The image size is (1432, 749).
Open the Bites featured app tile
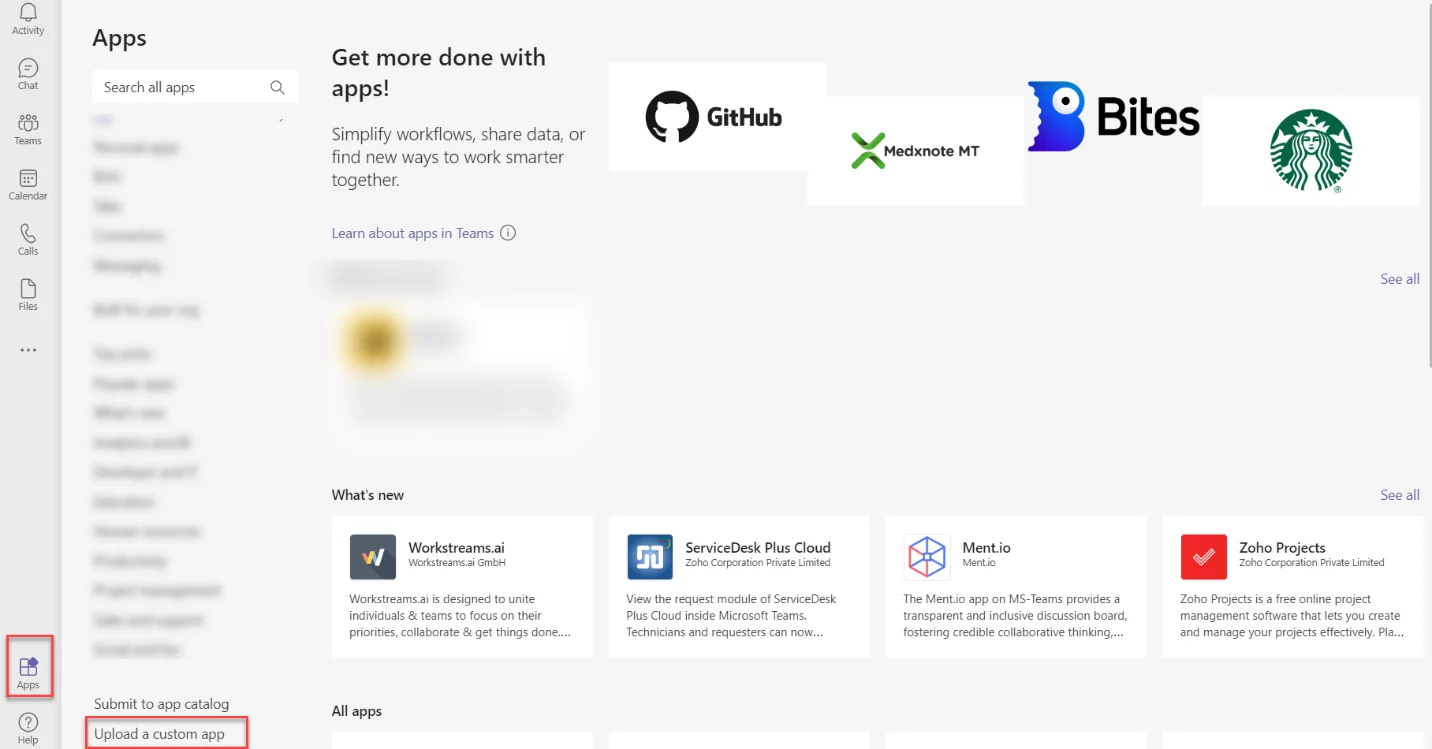(1113, 117)
